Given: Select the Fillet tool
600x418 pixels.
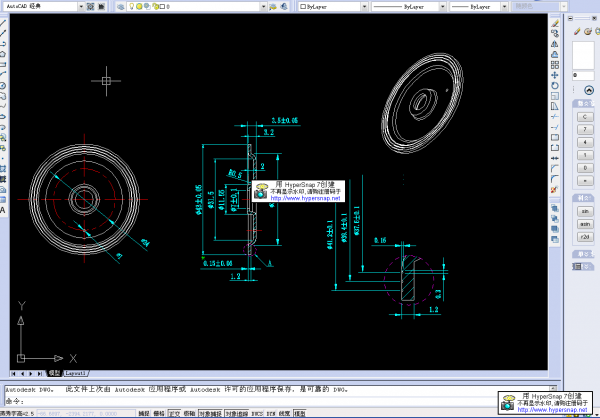Looking at the screenshot, I should 555,178.
